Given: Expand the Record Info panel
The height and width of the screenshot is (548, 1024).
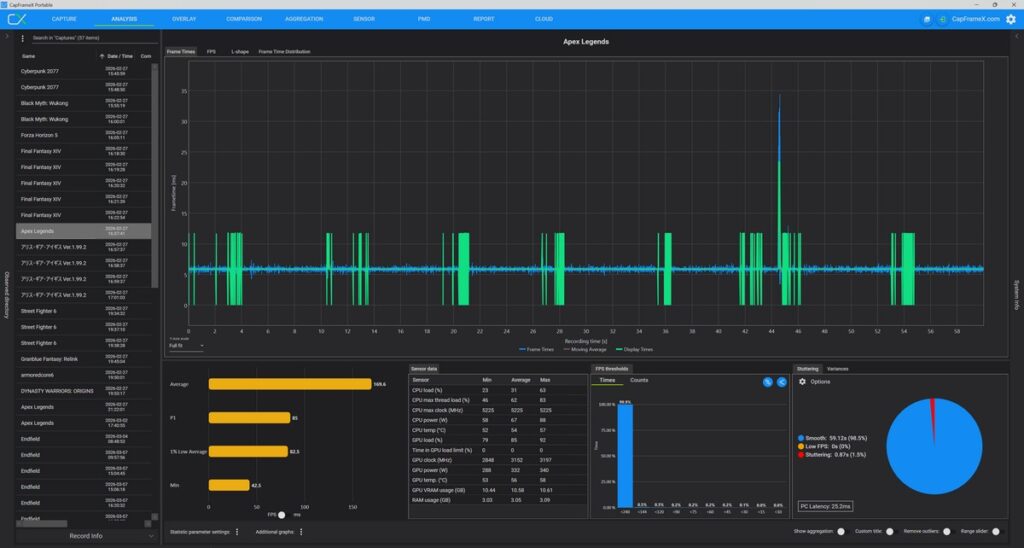Looking at the screenshot, I should pos(86,536).
